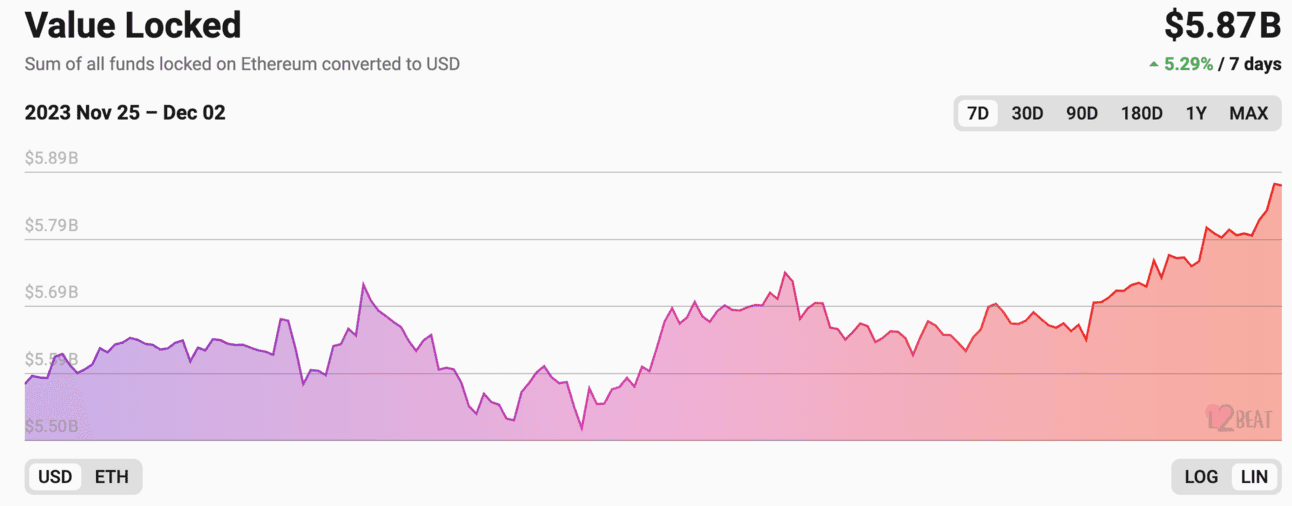The image size is (1292, 506).
Task: Select LIN scale option
Action: click(1254, 477)
